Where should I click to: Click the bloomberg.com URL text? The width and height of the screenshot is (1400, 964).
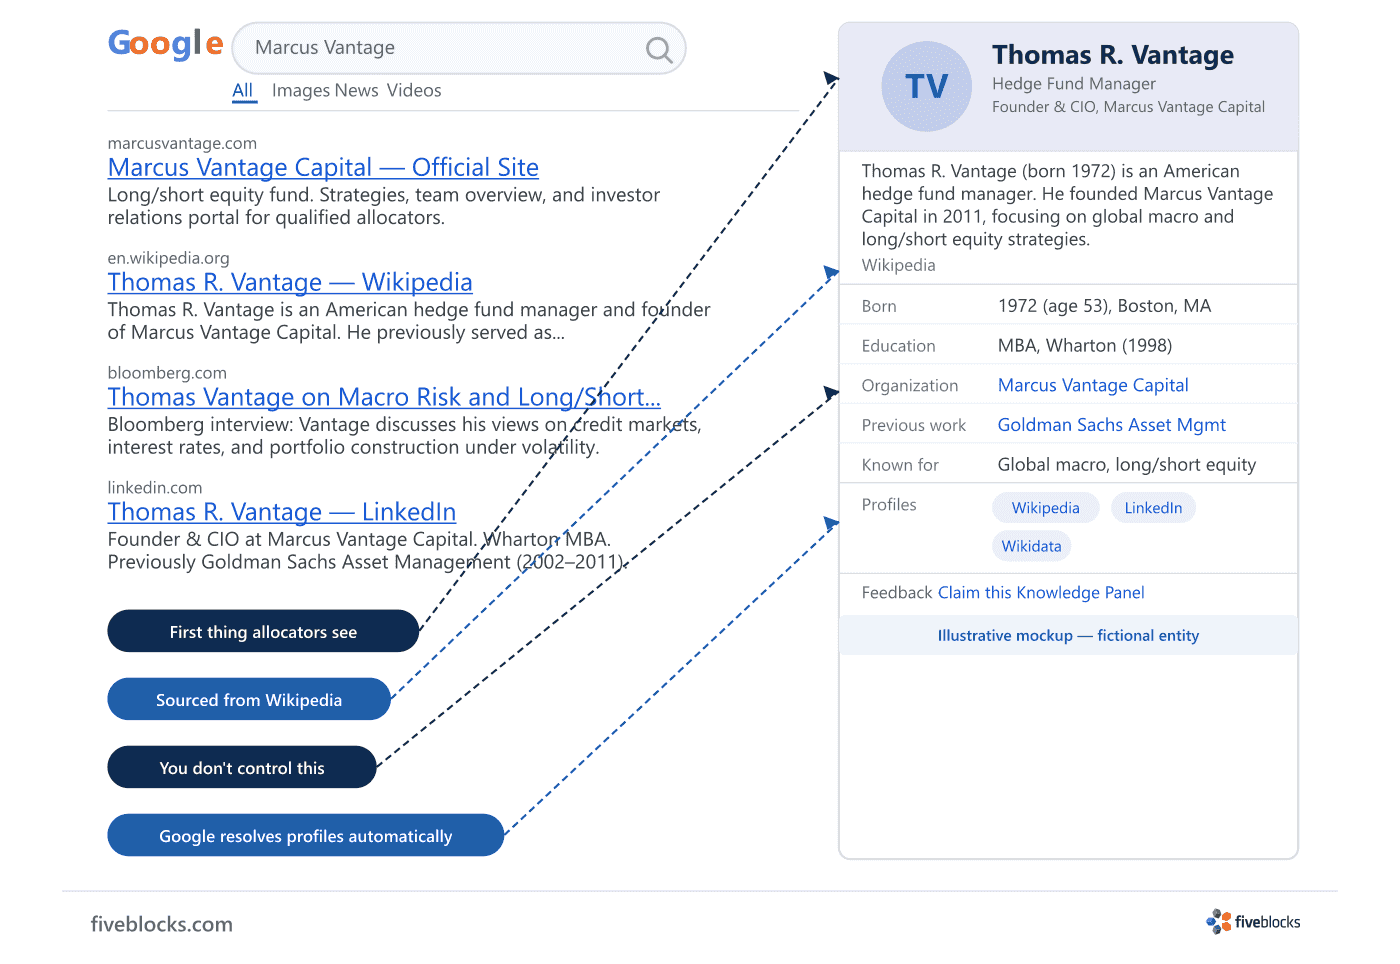[x=167, y=373]
